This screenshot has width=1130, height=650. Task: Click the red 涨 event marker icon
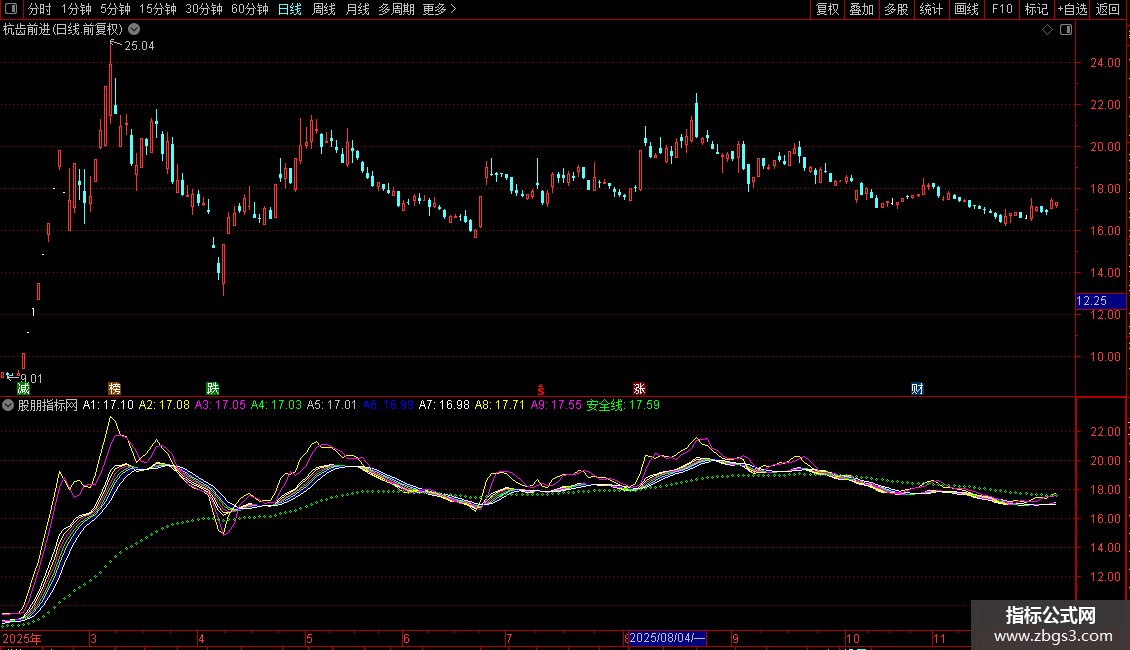[639, 388]
